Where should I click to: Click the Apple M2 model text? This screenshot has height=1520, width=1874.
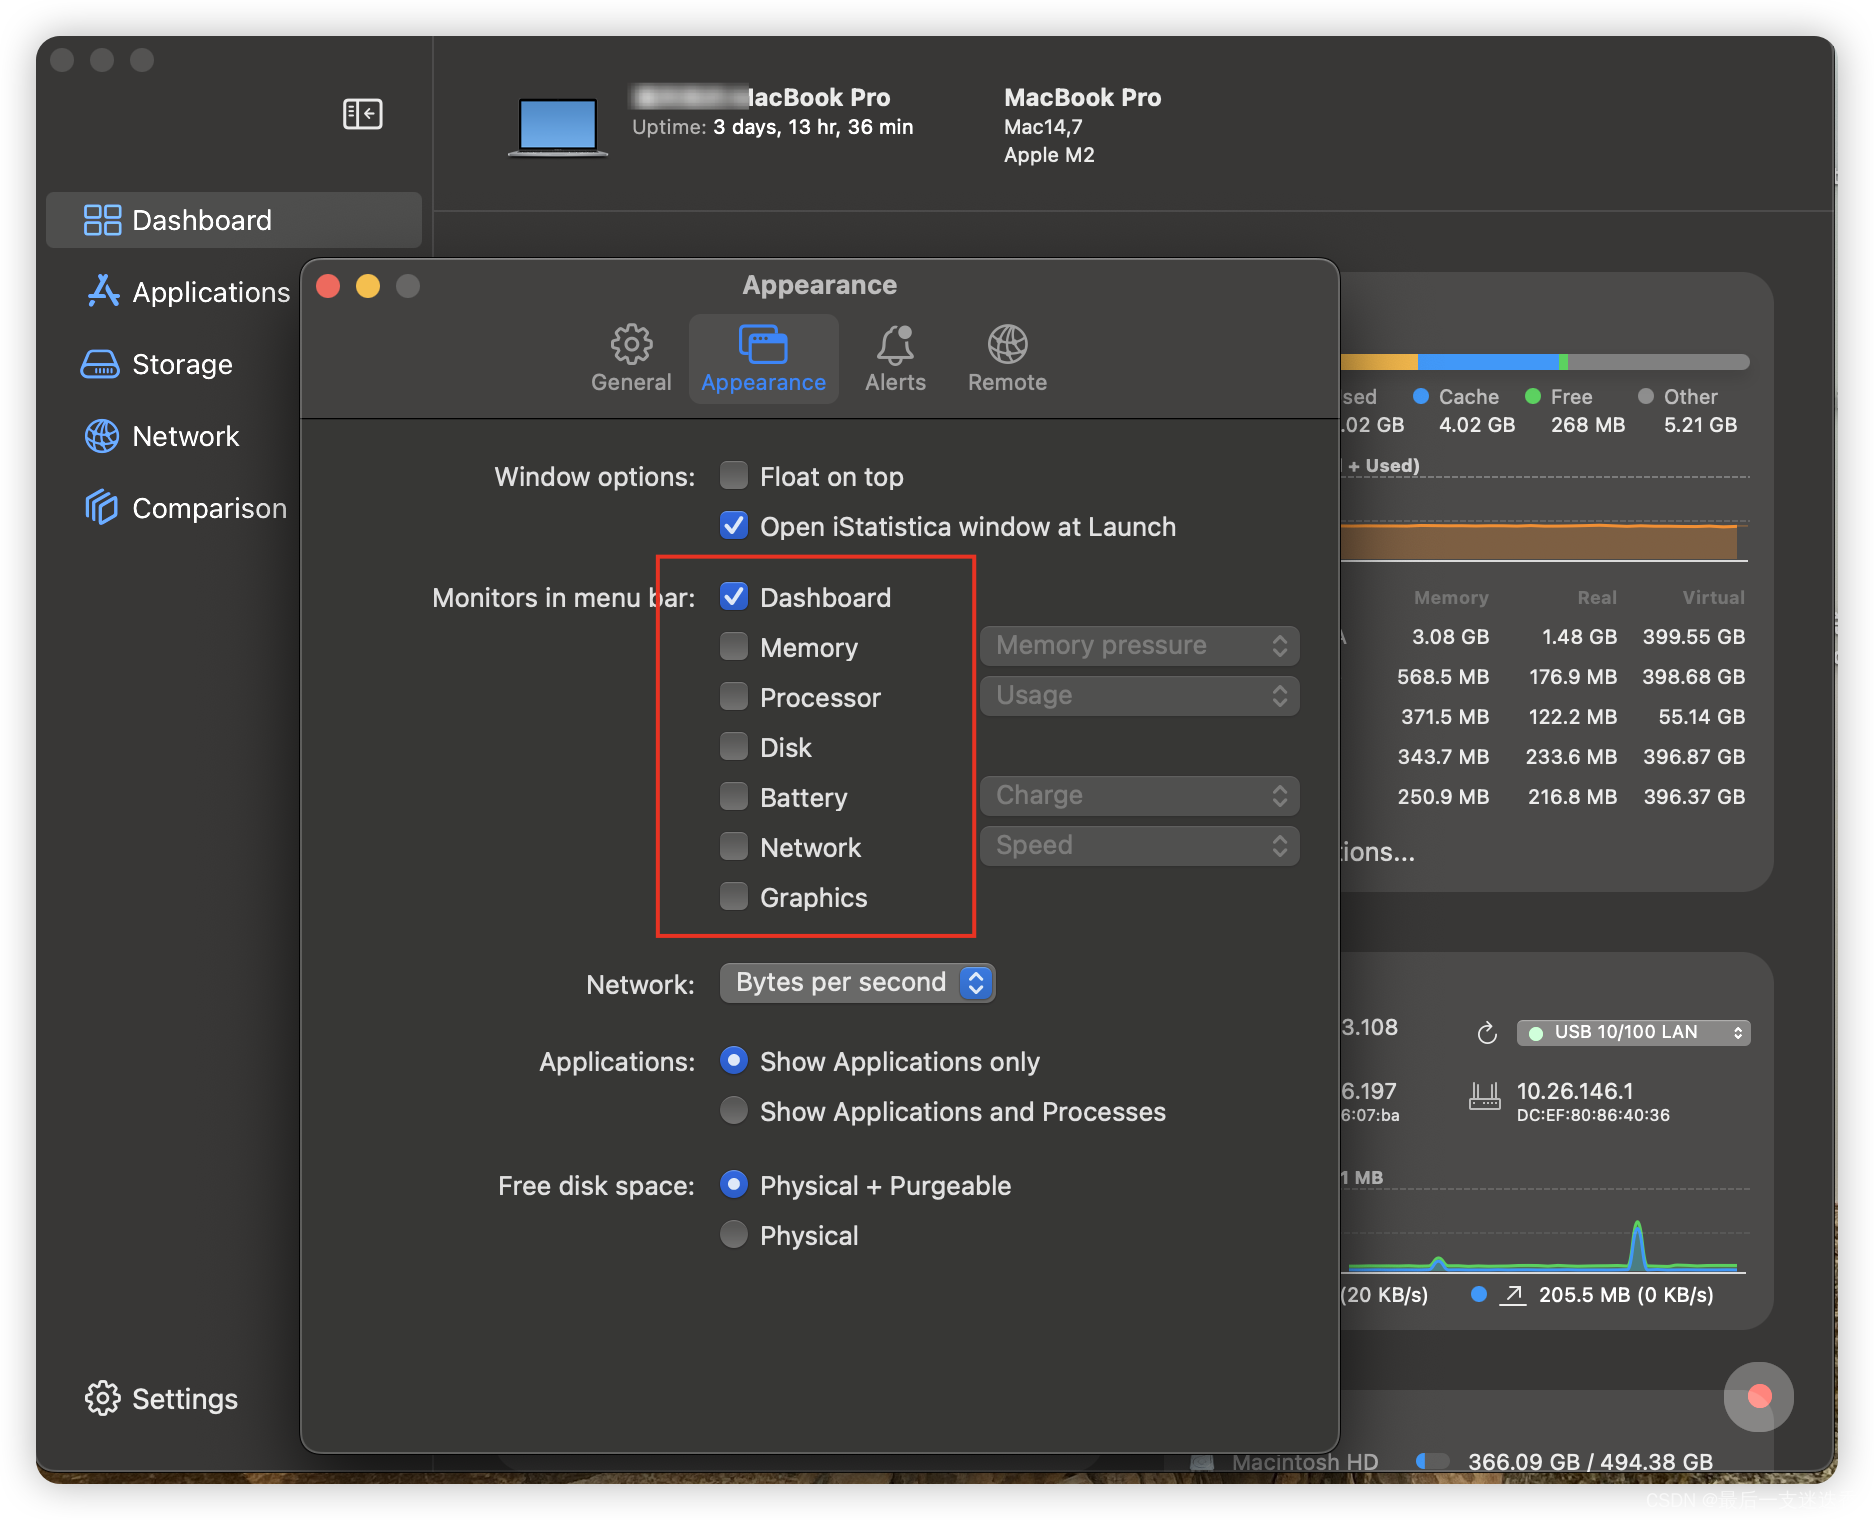pos(1049,155)
